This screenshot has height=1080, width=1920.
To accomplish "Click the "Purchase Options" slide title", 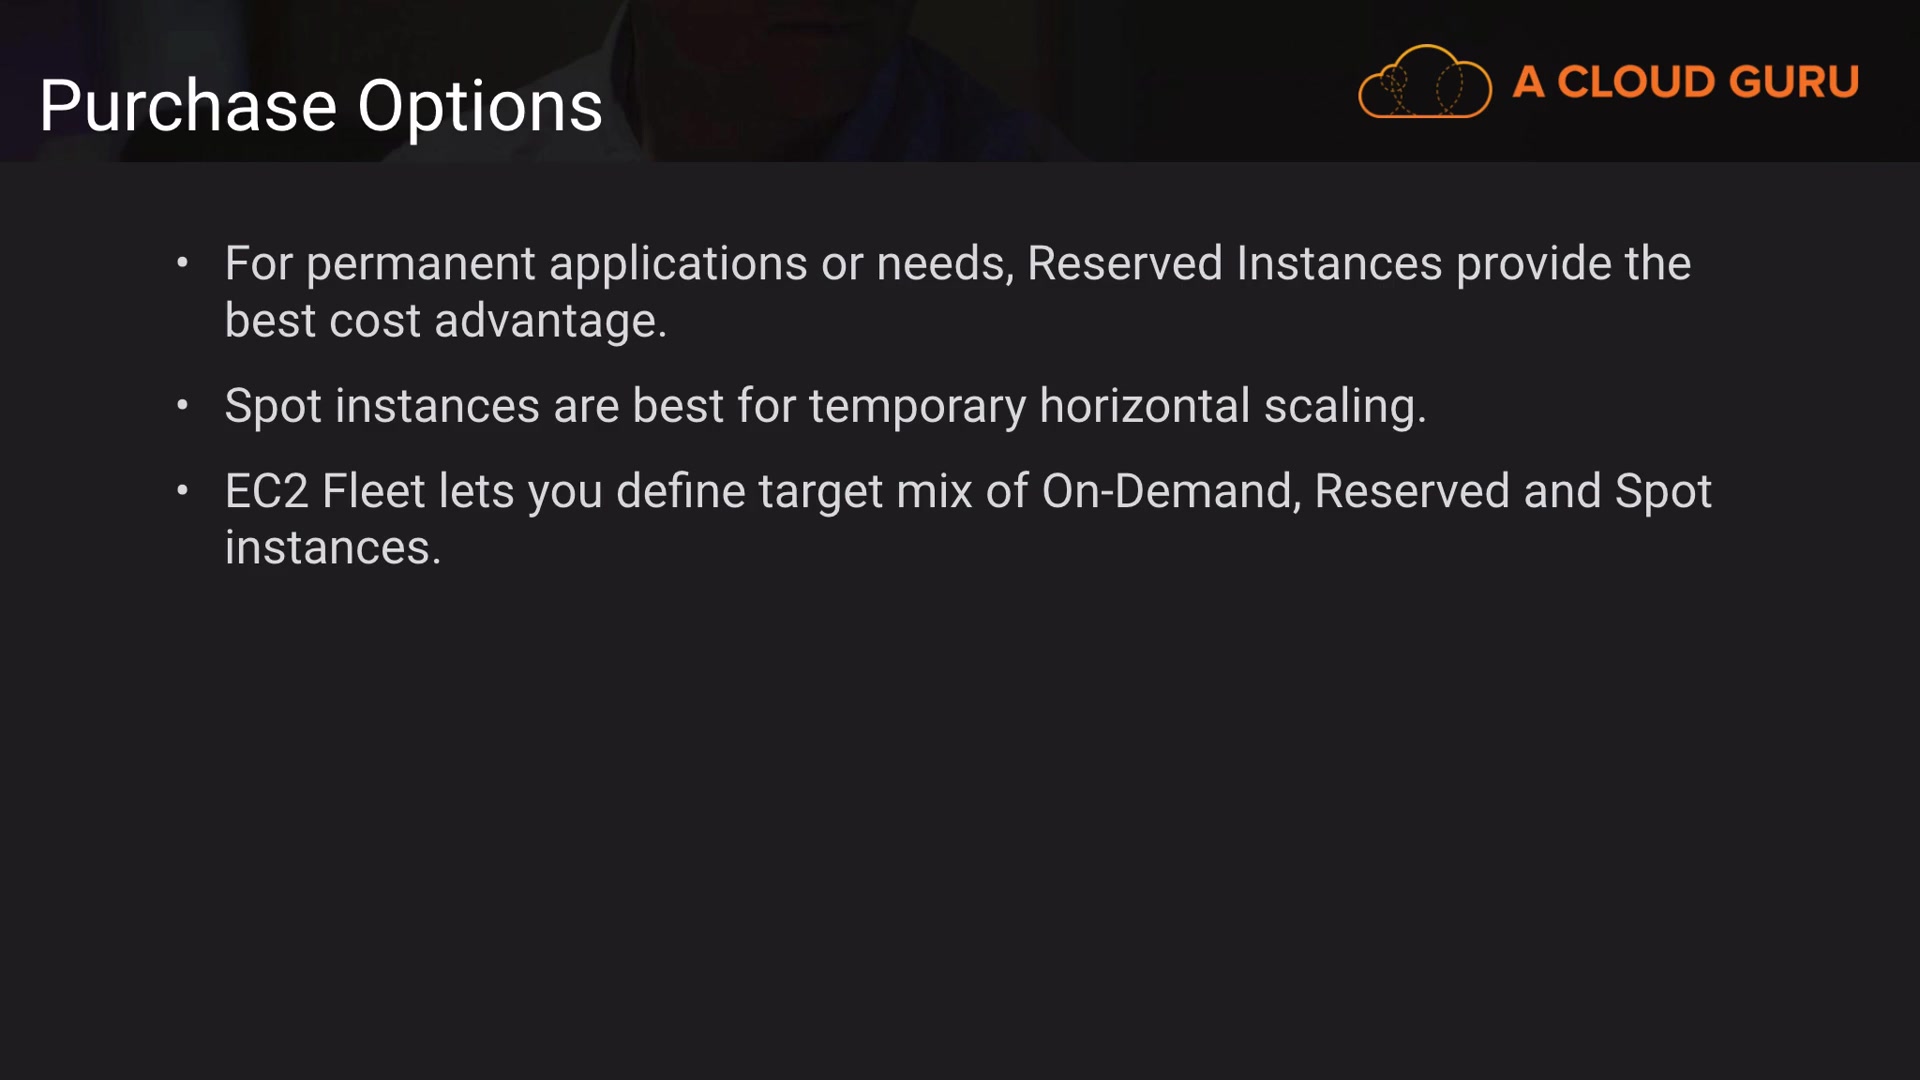I will 321,106.
